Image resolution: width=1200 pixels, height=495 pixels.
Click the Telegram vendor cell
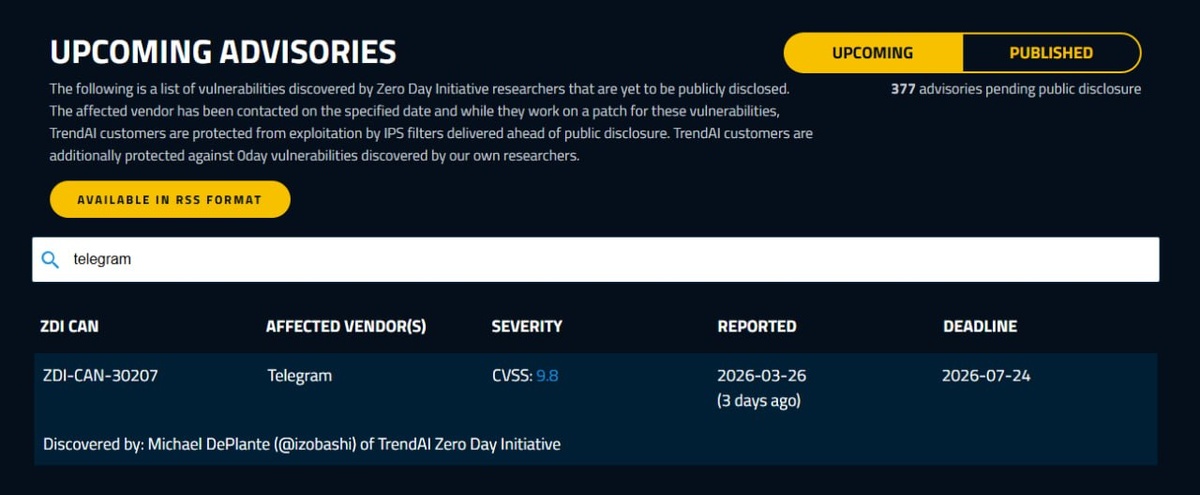click(300, 376)
